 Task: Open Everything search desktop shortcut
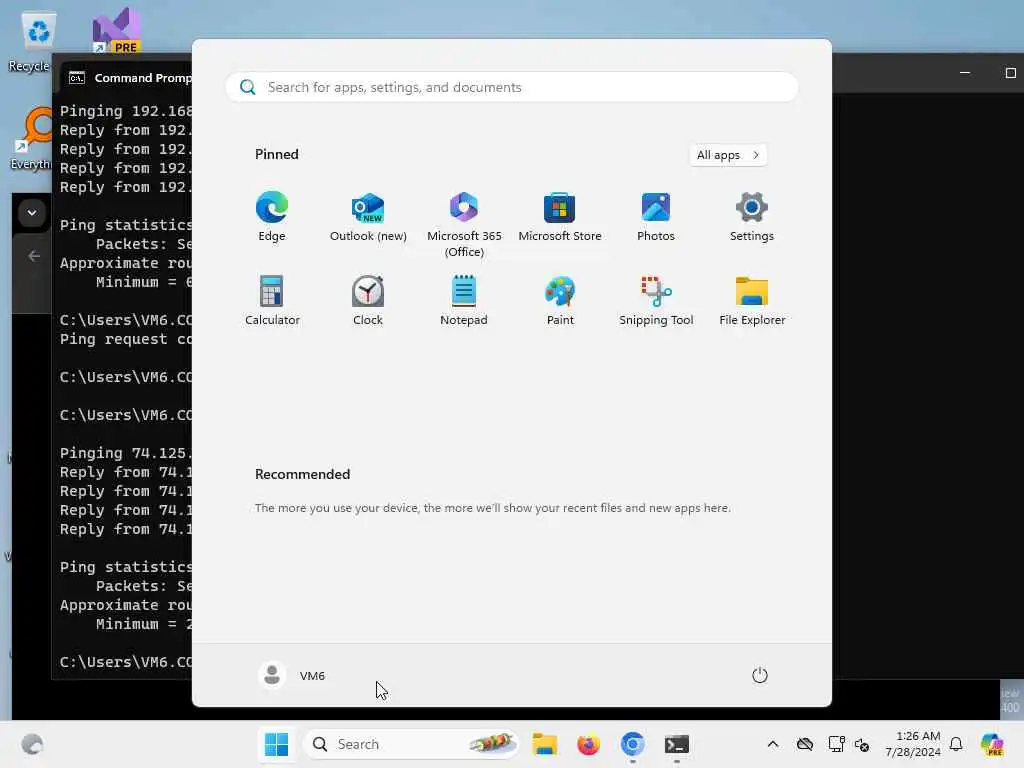click(31, 138)
